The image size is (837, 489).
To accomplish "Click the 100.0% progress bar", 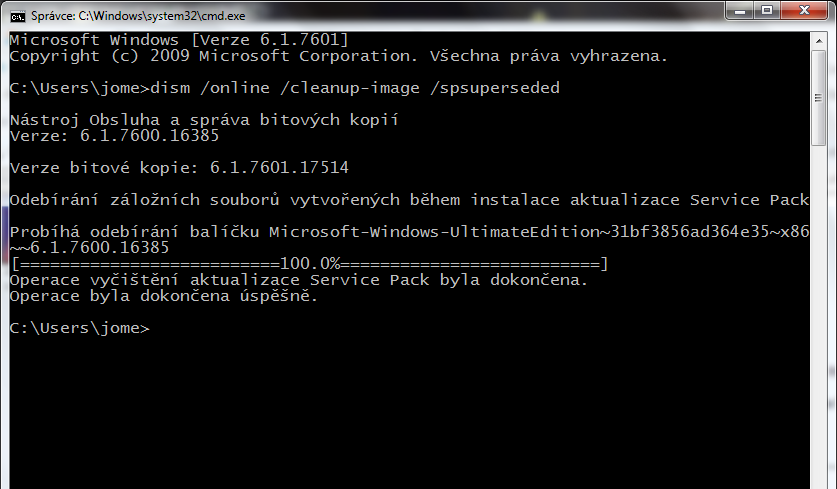I will (x=310, y=264).
